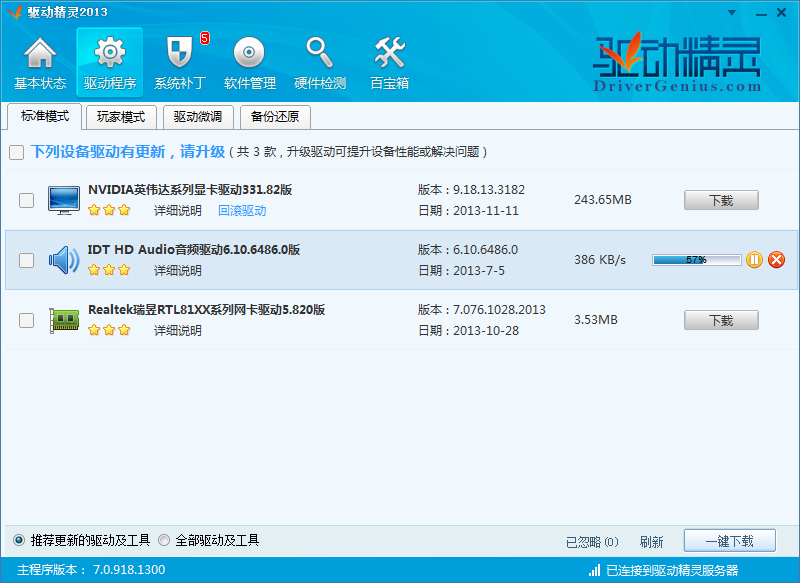Click the 下列设备驱动有更新，请升级 heading
The image size is (800, 583).
point(128,151)
